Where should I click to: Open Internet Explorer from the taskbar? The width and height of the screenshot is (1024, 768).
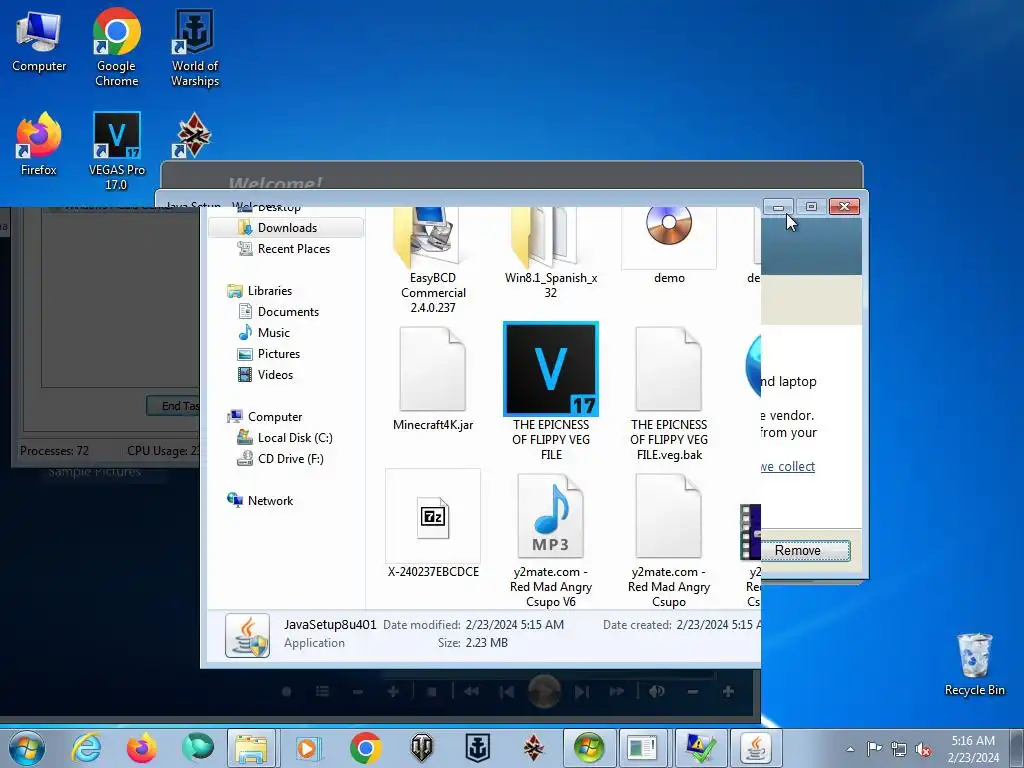click(86, 748)
